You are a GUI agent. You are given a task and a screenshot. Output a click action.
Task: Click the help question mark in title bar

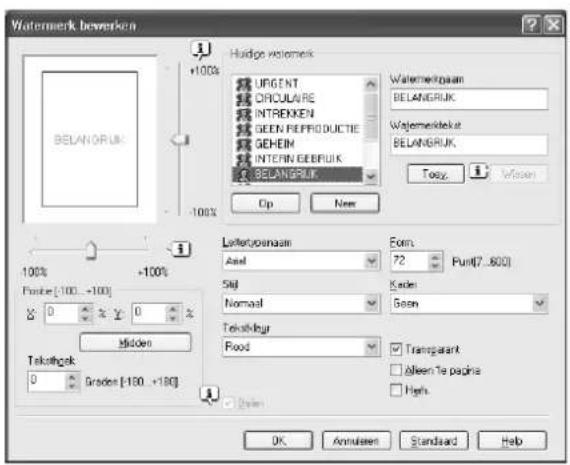click(x=531, y=25)
